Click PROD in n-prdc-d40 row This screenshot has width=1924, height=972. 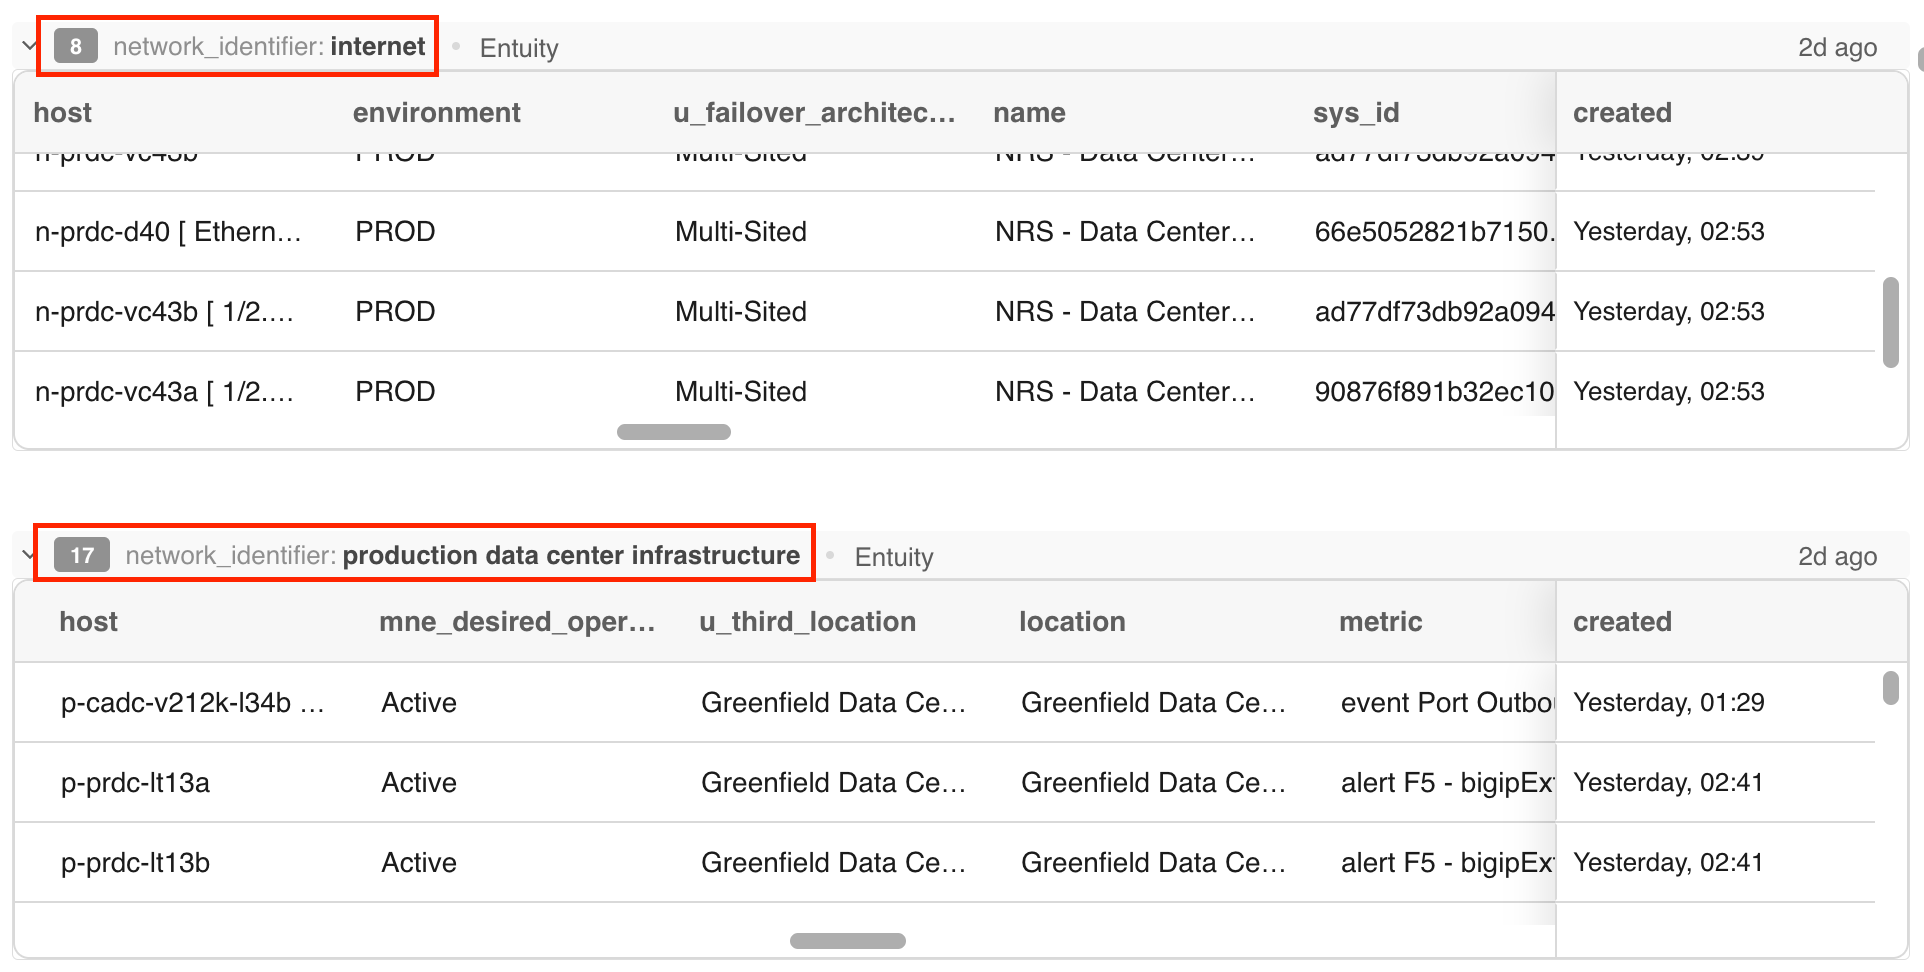click(x=395, y=232)
